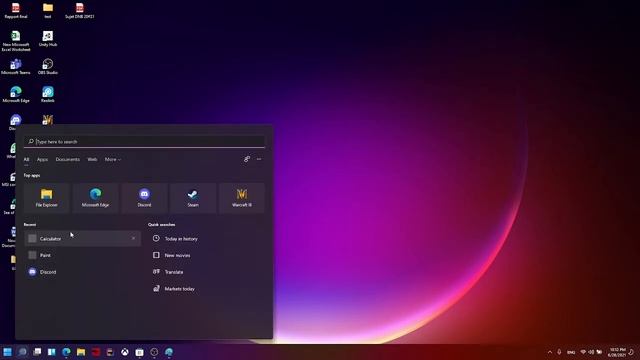Open Task View from the taskbar

point(37,352)
